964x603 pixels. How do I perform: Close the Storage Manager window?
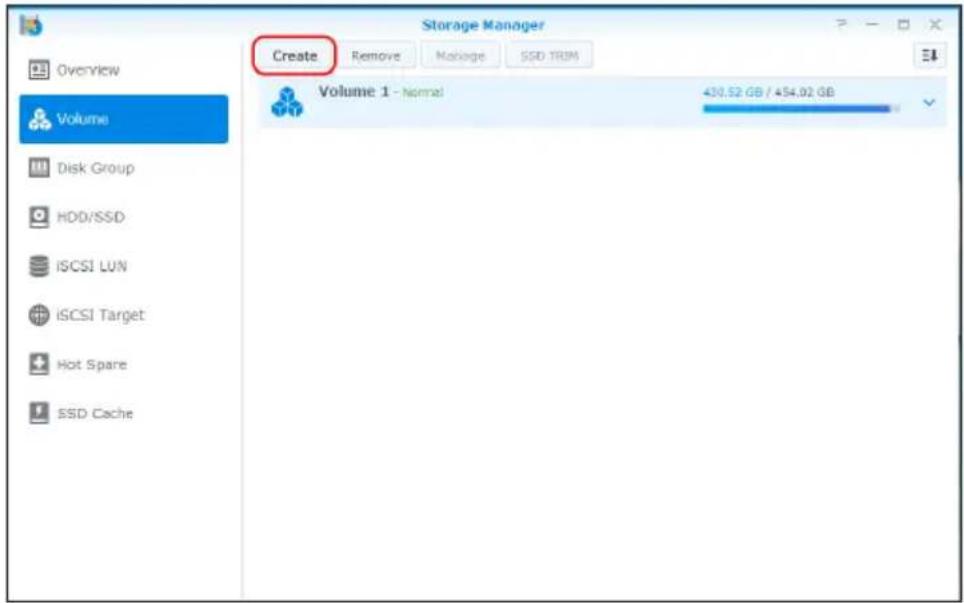935,25
